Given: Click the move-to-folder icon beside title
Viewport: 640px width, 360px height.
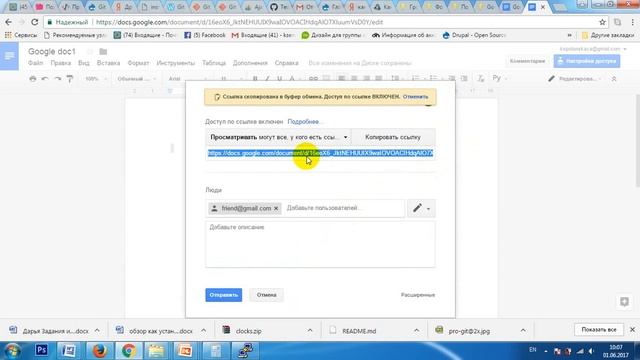Looking at the screenshot, I should click(x=103, y=52).
